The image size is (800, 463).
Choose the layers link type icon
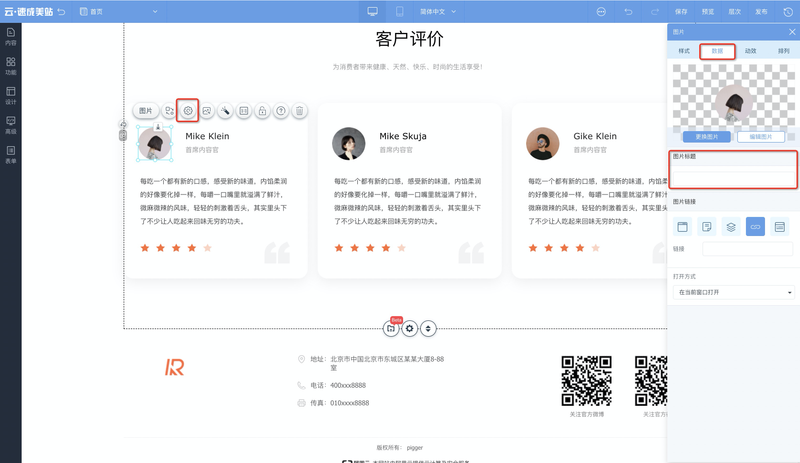coord(731,227)
